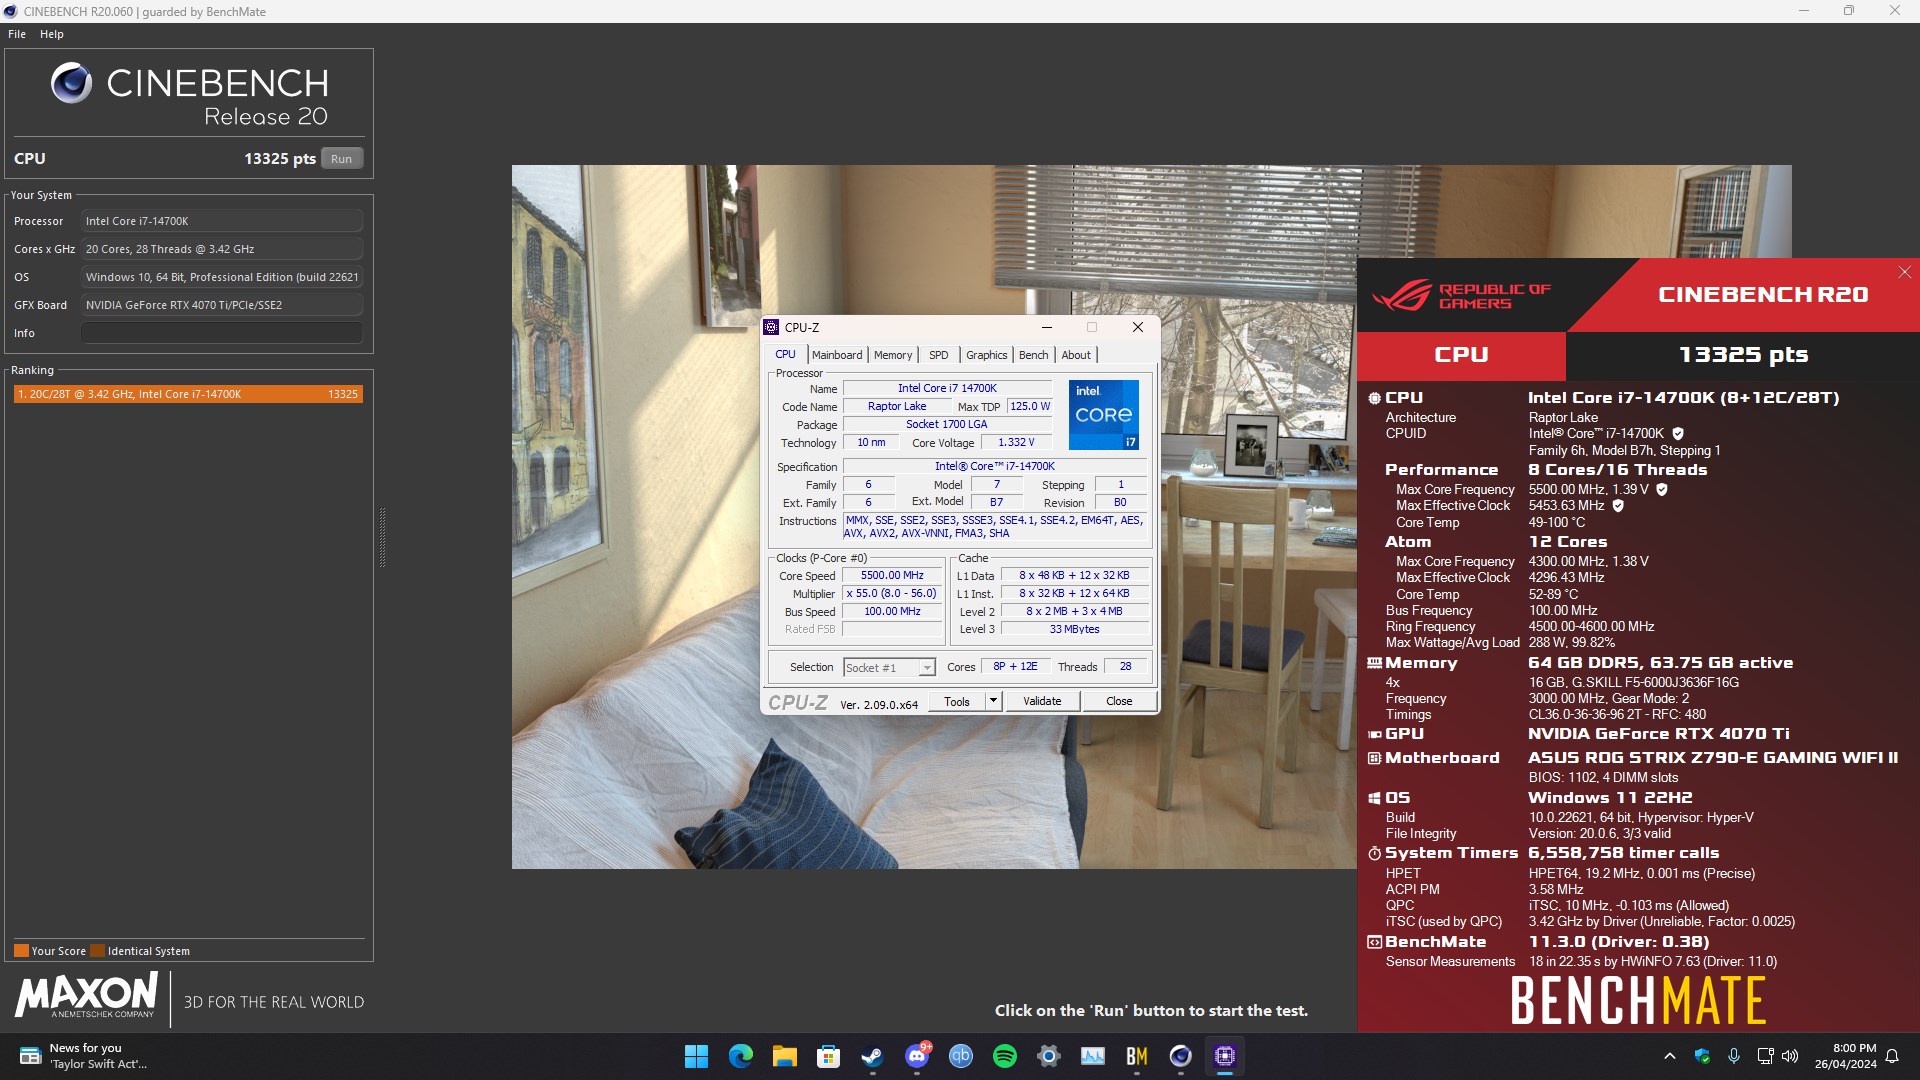Image resolution: width=1920 pixels, height=1080 pixels.
Task: Click the Intel Core i7 logo in CPU-Z
Action: 1103,414
